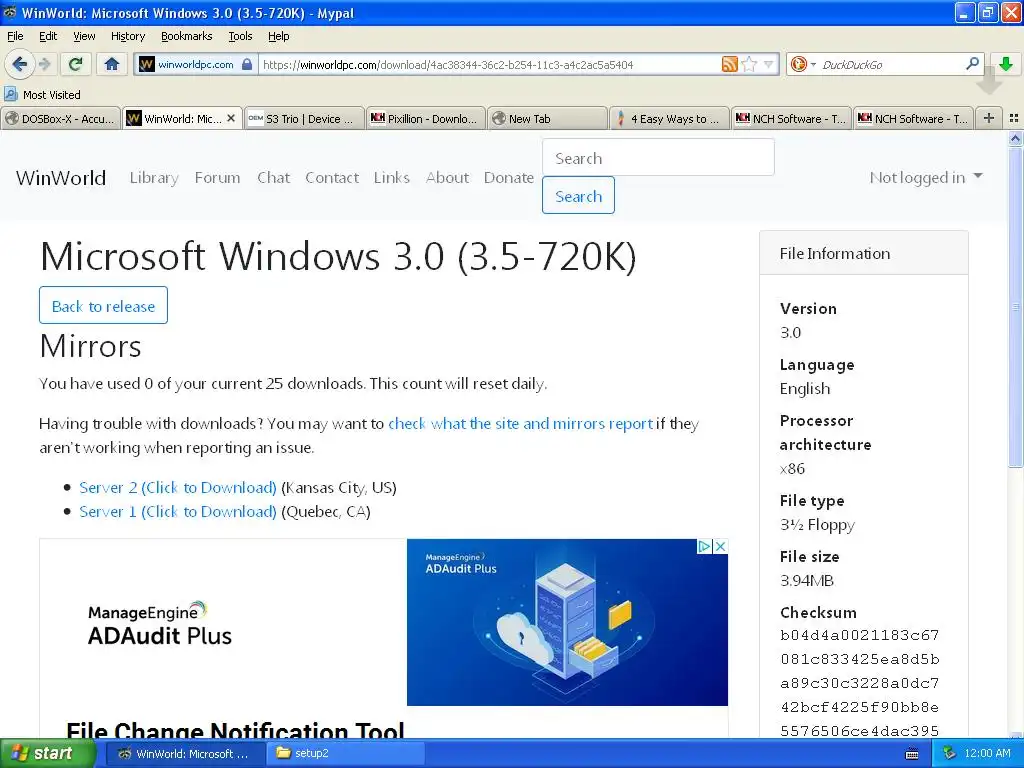Close the ADAudit Plus advertisement
The height and width of the screenshot is (768, 1024).
[720, 546]
